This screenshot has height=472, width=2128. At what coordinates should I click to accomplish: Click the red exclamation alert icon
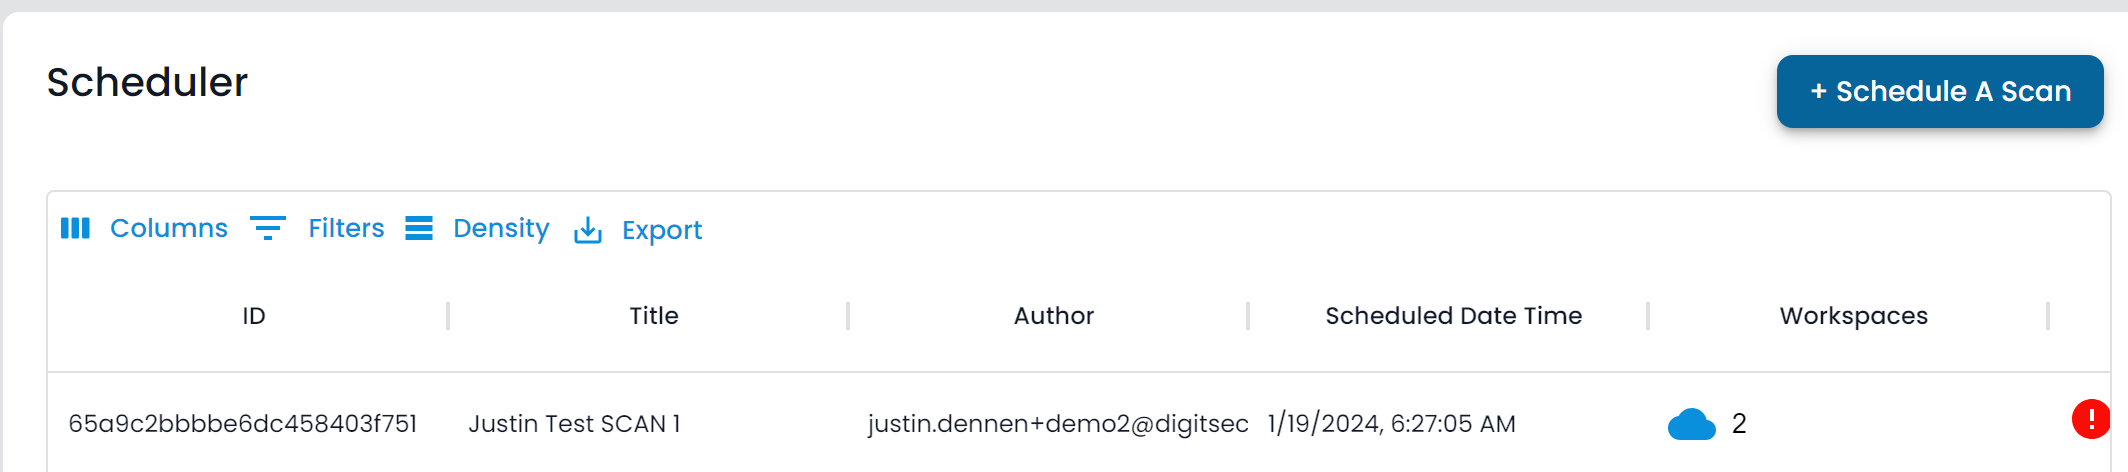coord(2090,418)
